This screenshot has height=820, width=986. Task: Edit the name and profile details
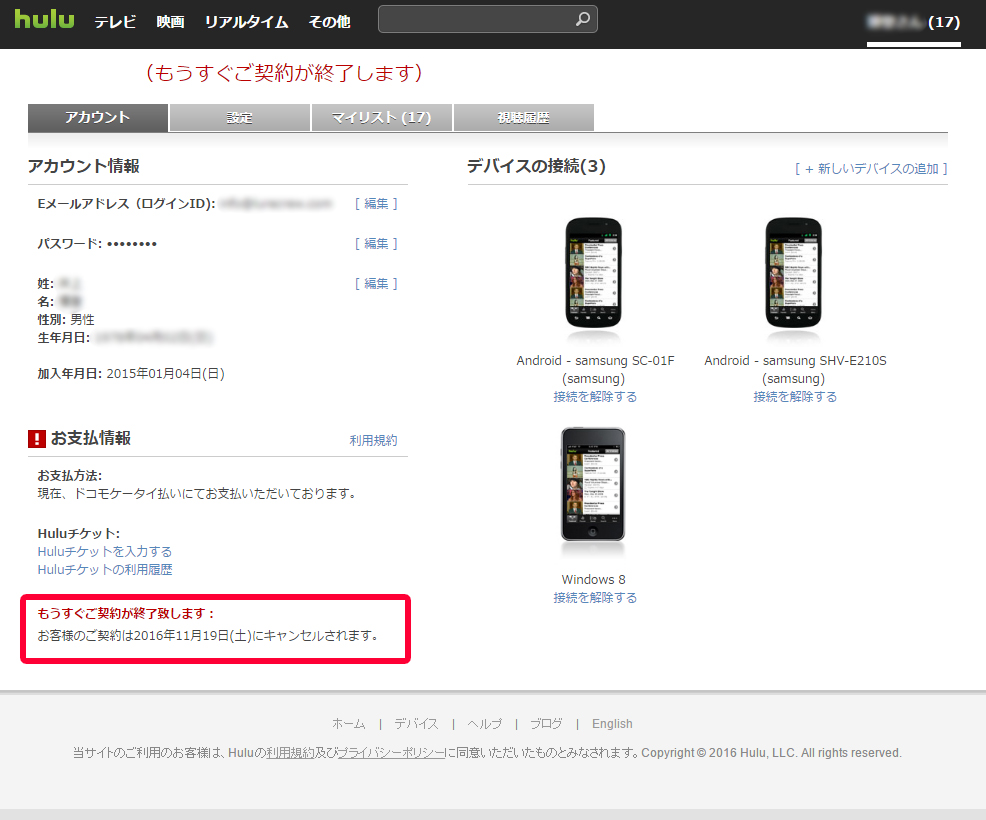[376, 284]
